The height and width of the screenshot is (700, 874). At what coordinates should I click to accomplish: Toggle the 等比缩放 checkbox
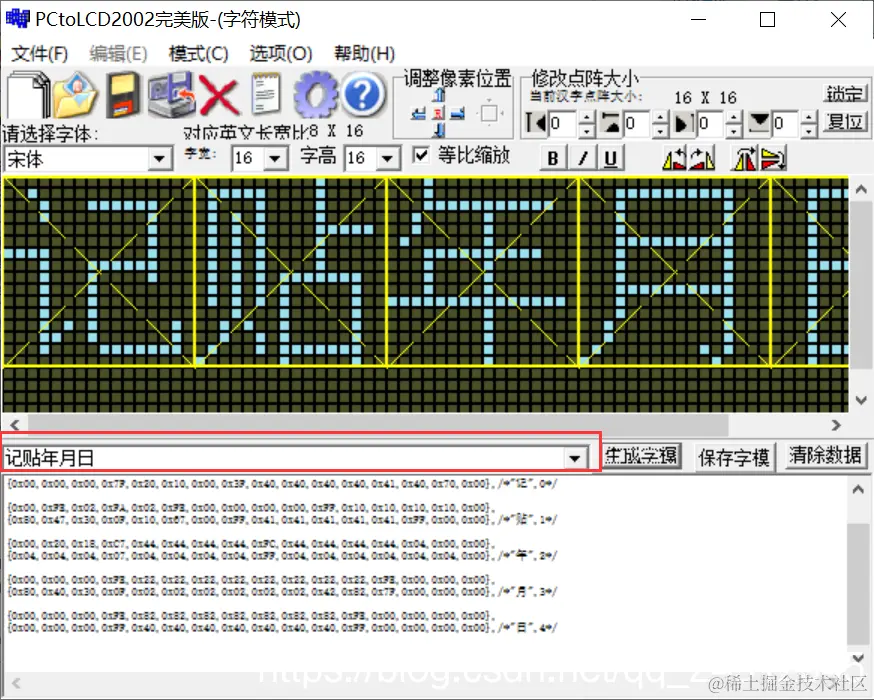pyautogui.click(x=421, y=156)
